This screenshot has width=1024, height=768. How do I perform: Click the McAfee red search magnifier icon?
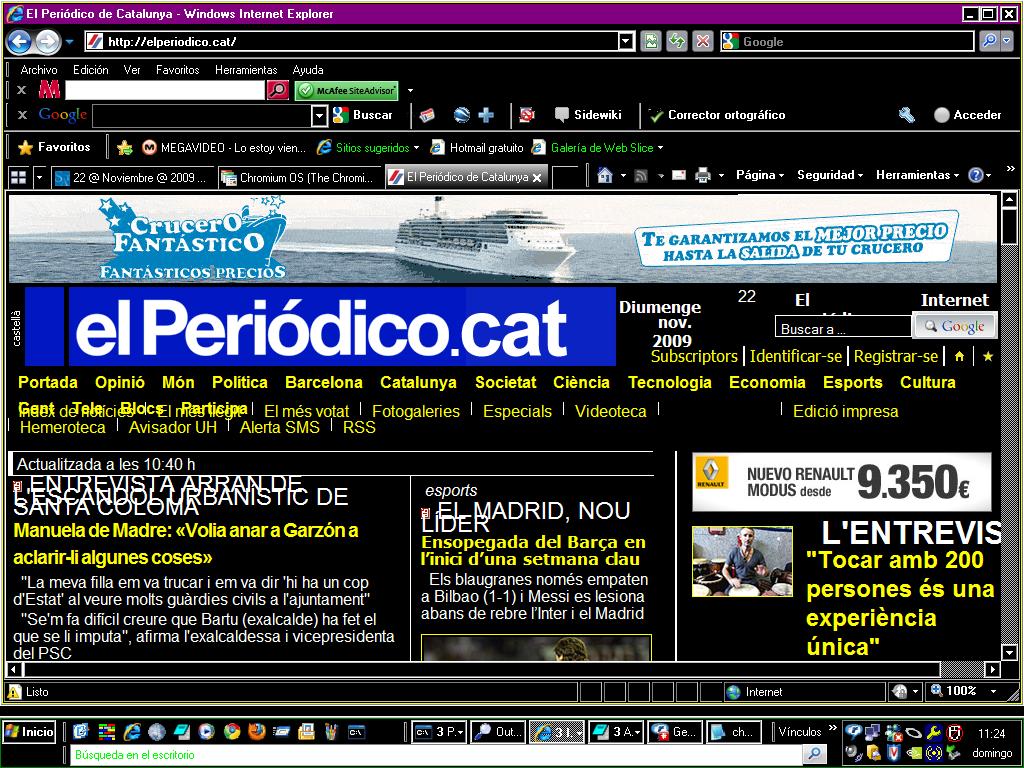277,90
